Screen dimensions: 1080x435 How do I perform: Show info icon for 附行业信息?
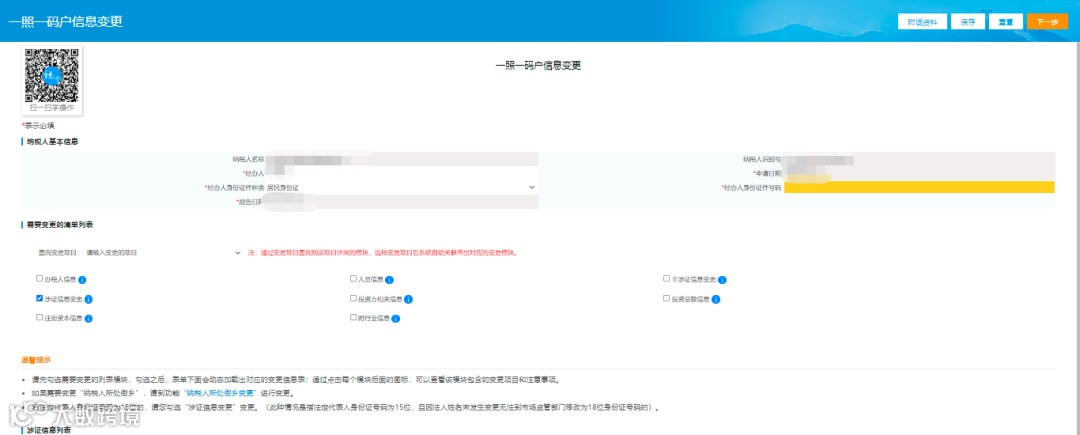(x=396, y=319)
